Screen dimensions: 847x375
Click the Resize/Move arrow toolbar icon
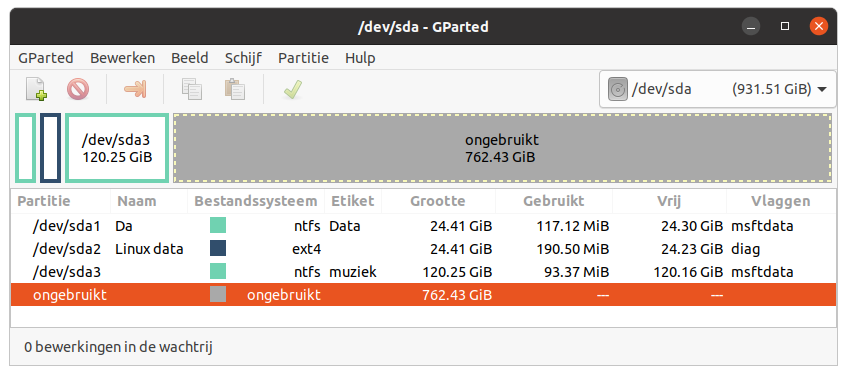coord(135,89)
